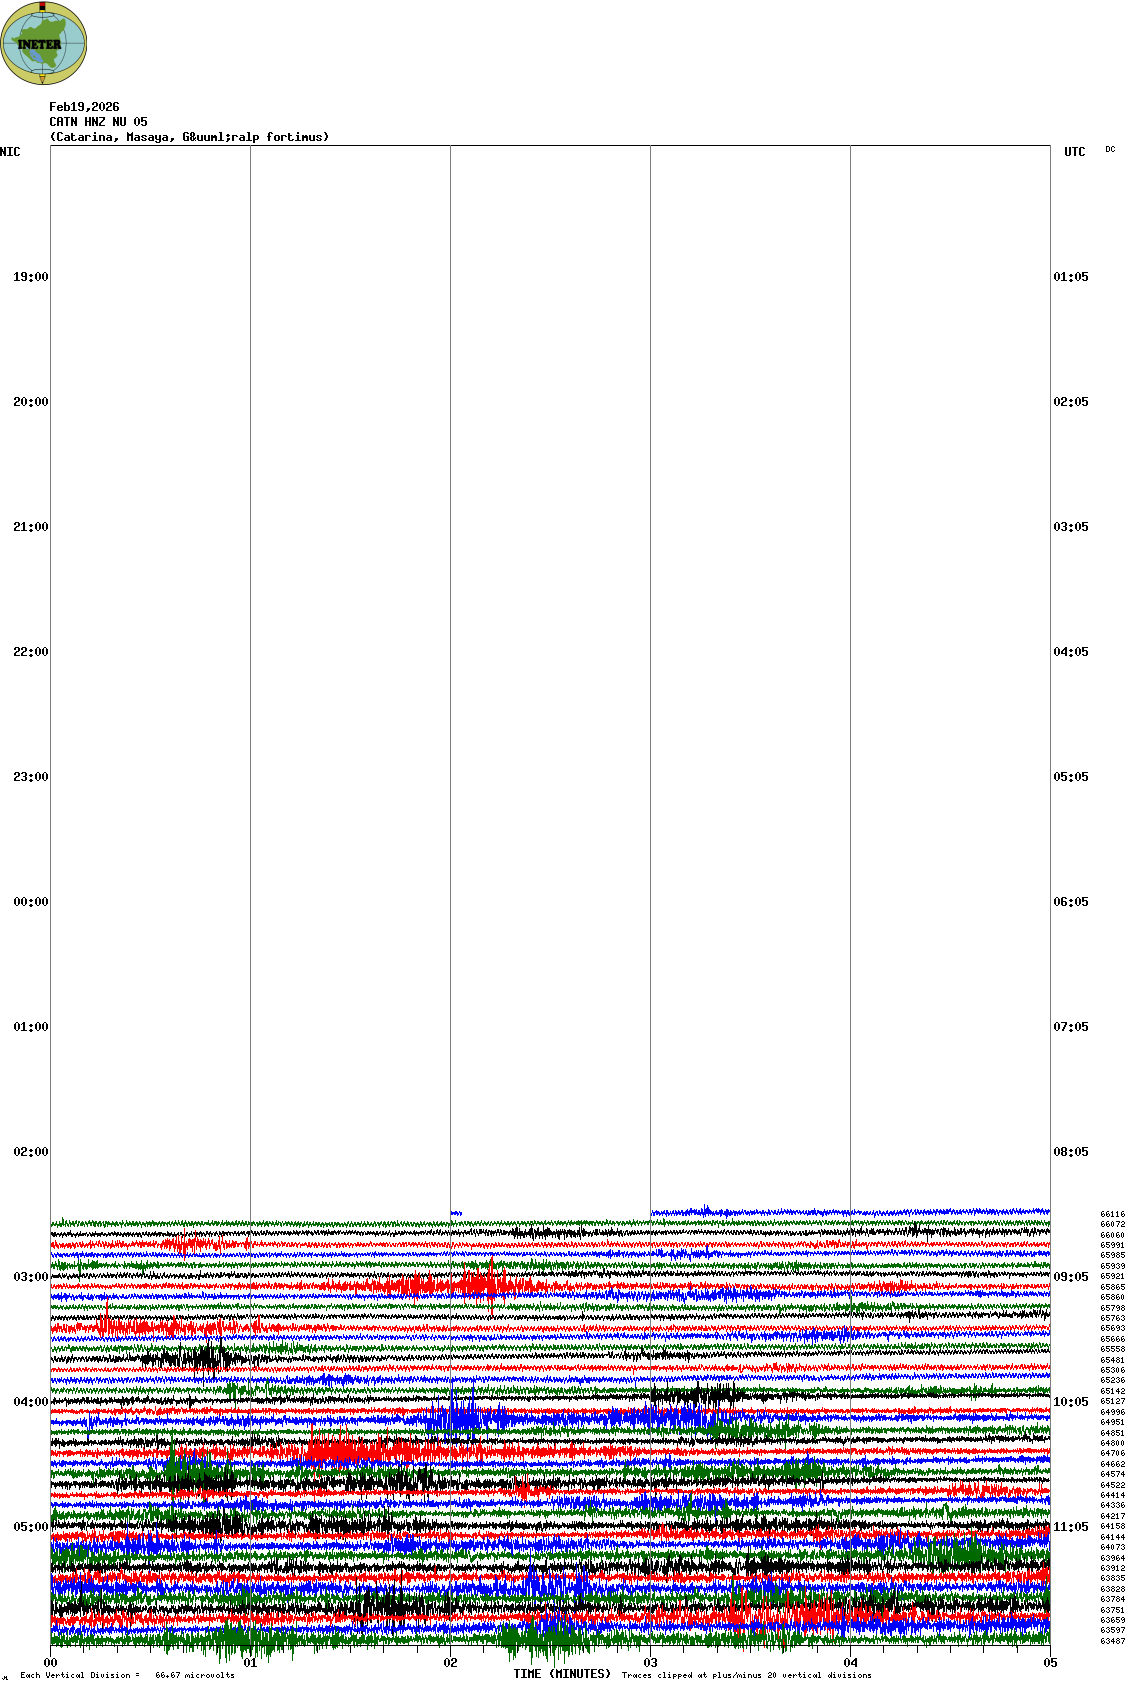Select the 00:00 local time label
Viewport: 1130px width, 1689px height.
coord(30,902)
